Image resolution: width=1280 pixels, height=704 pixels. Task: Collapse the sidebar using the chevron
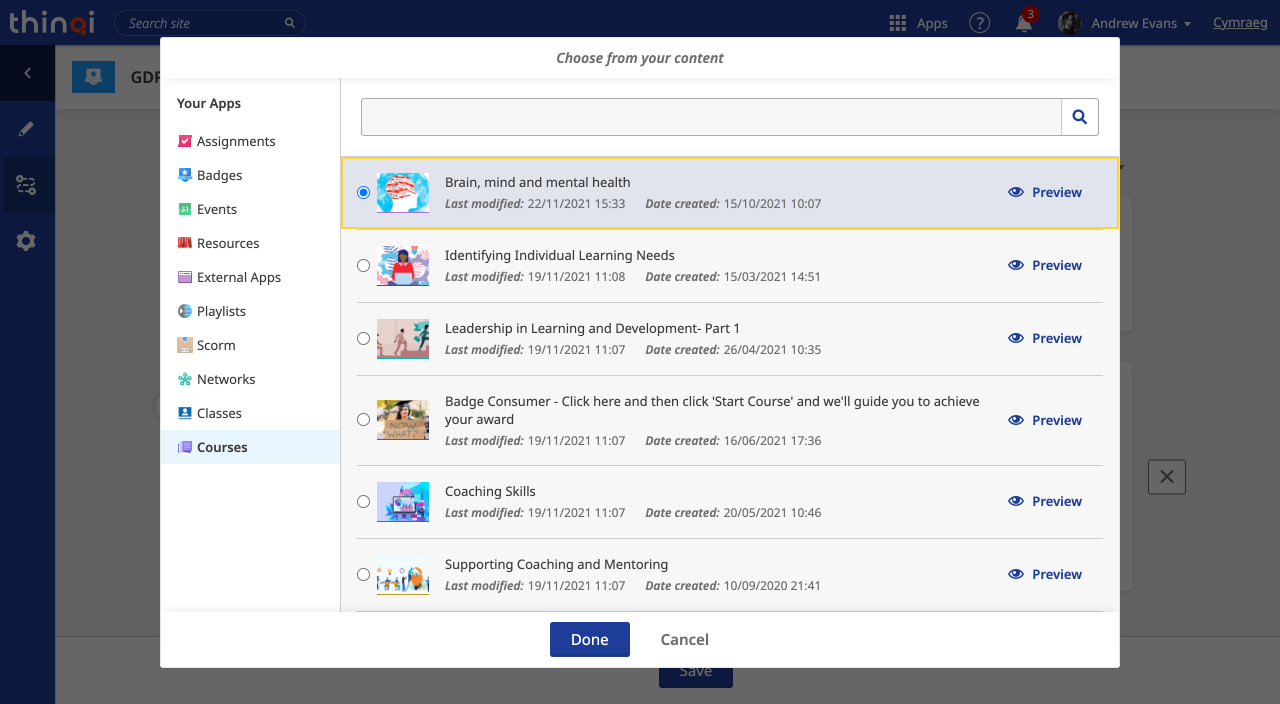(27, 73)
